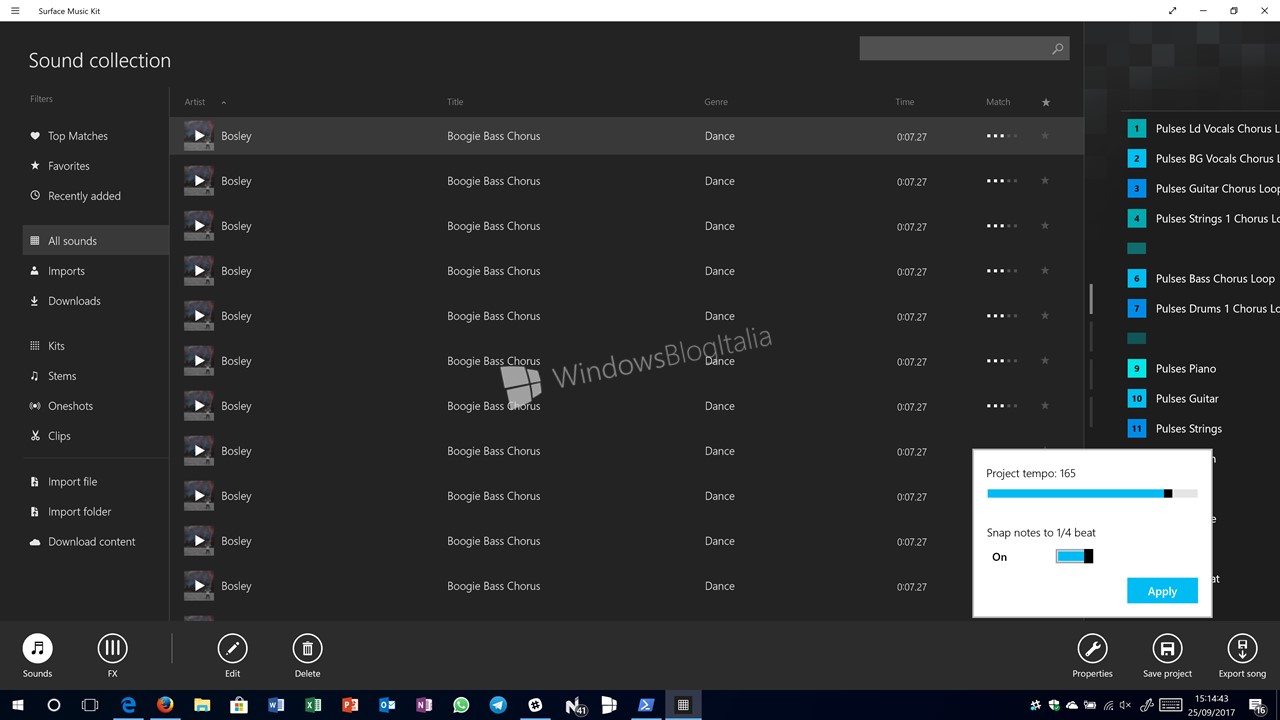Screen dimensions: 1280x720
Task: Play the first Bosley sound preview
Action: [x=199, y=136]
